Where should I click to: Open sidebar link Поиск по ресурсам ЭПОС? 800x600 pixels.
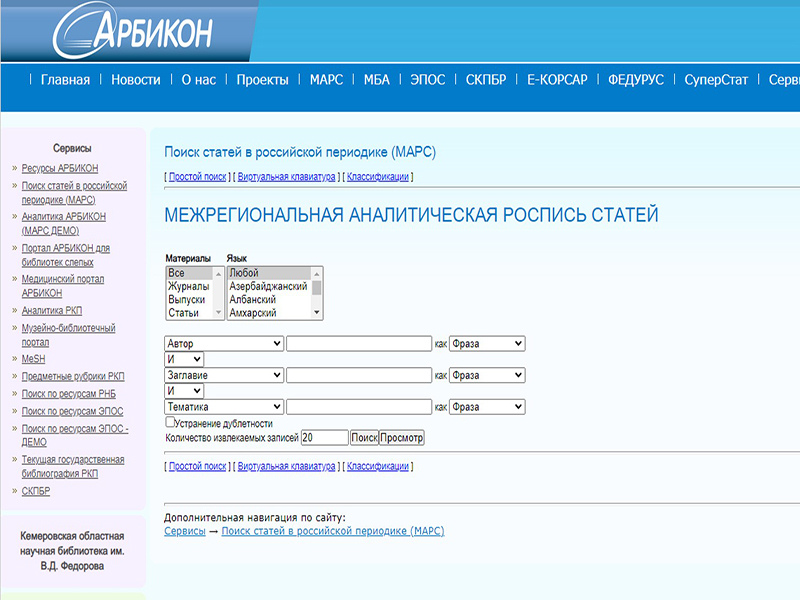72,411
